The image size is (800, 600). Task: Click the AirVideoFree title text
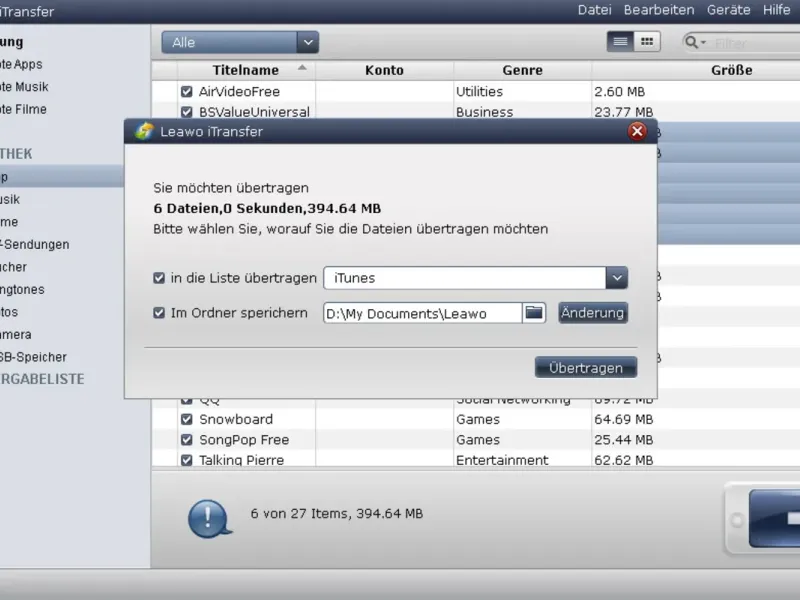click(239, 92)
